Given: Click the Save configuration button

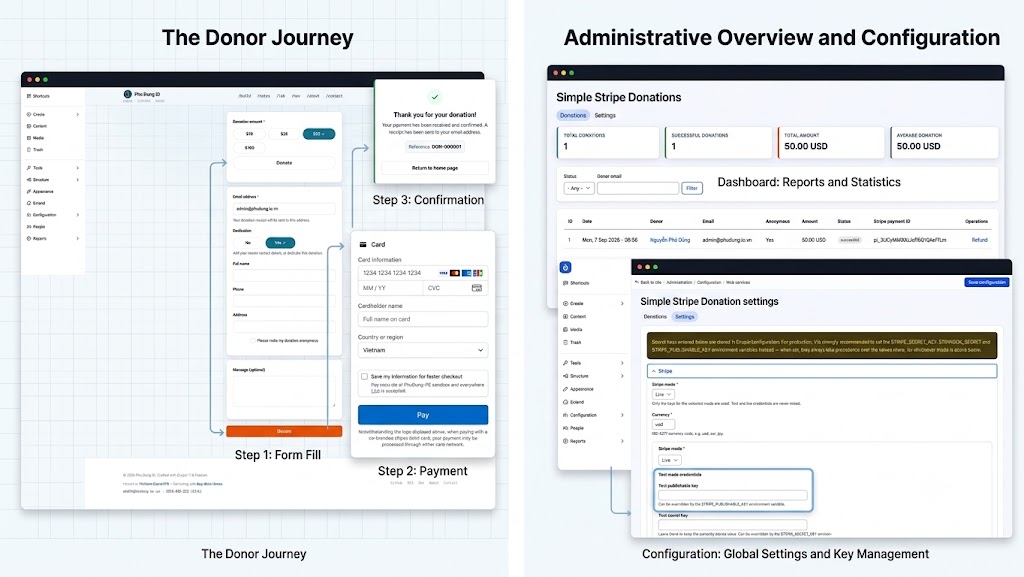Looking at the screenshot, I should 986,282.
